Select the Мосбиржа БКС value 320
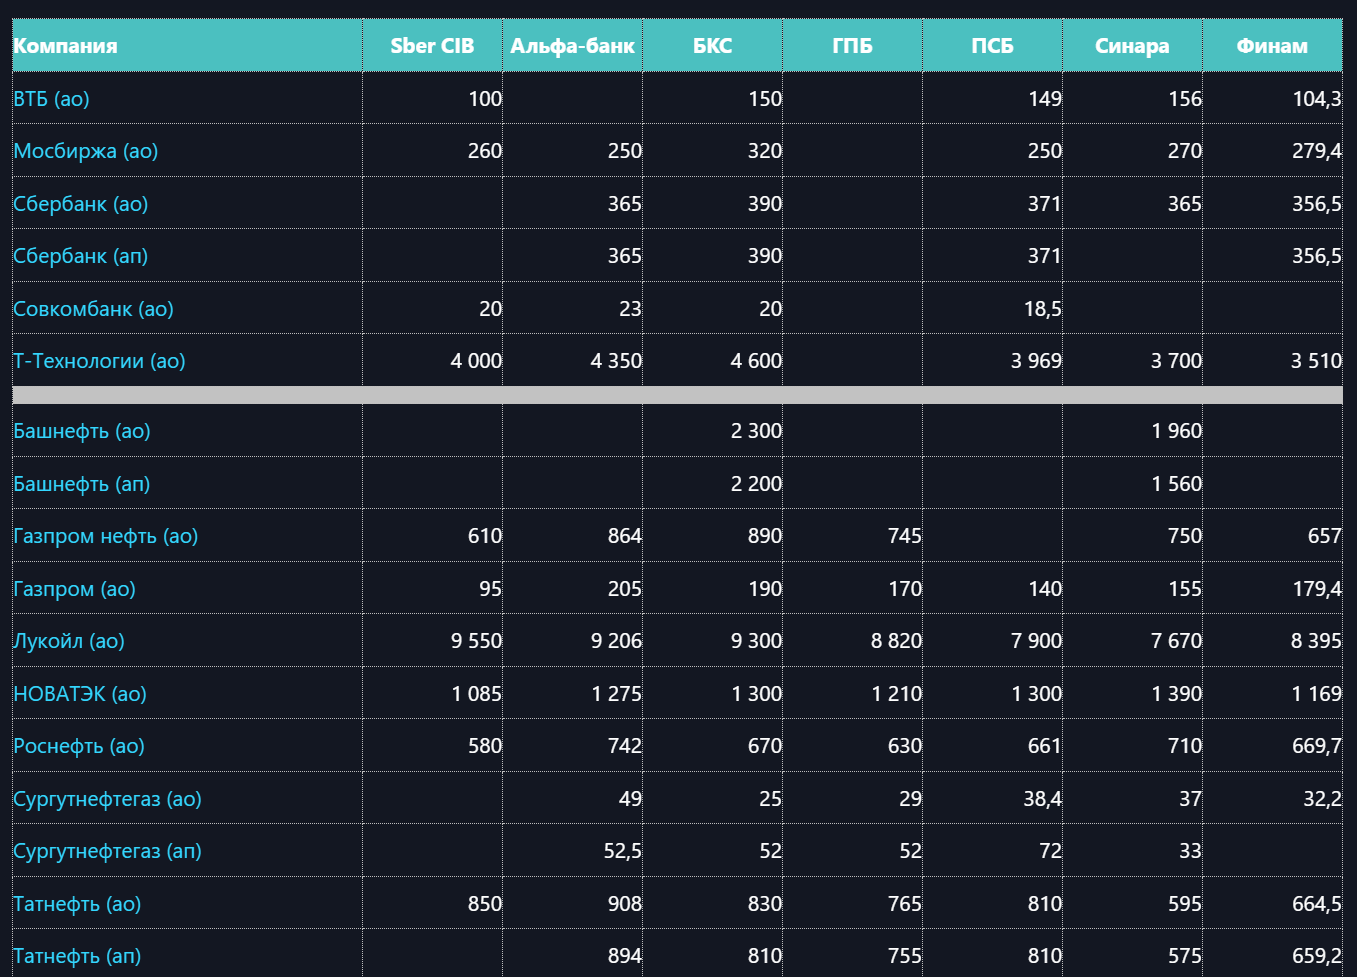1357x977 pixels. pyautogui.click(x=765, y=151)
